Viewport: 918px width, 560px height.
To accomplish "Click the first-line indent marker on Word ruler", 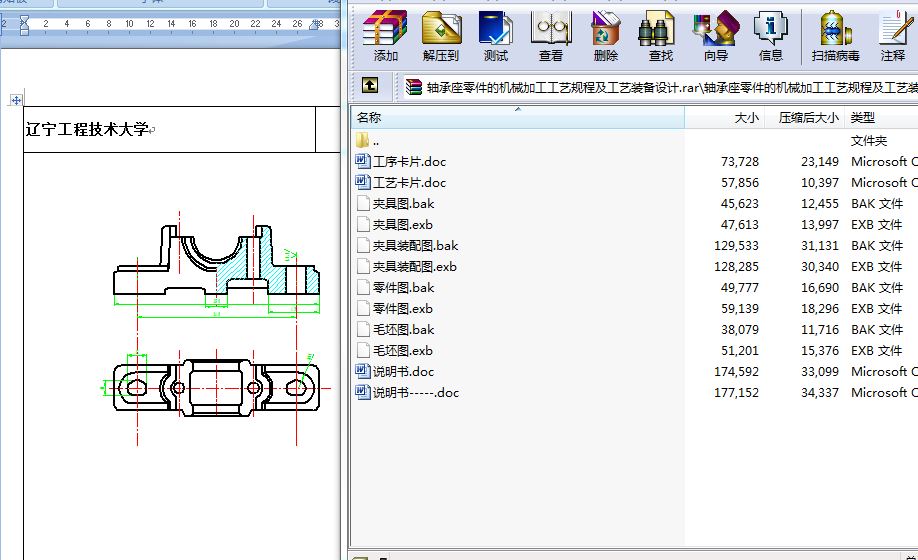I will point(24,20).
